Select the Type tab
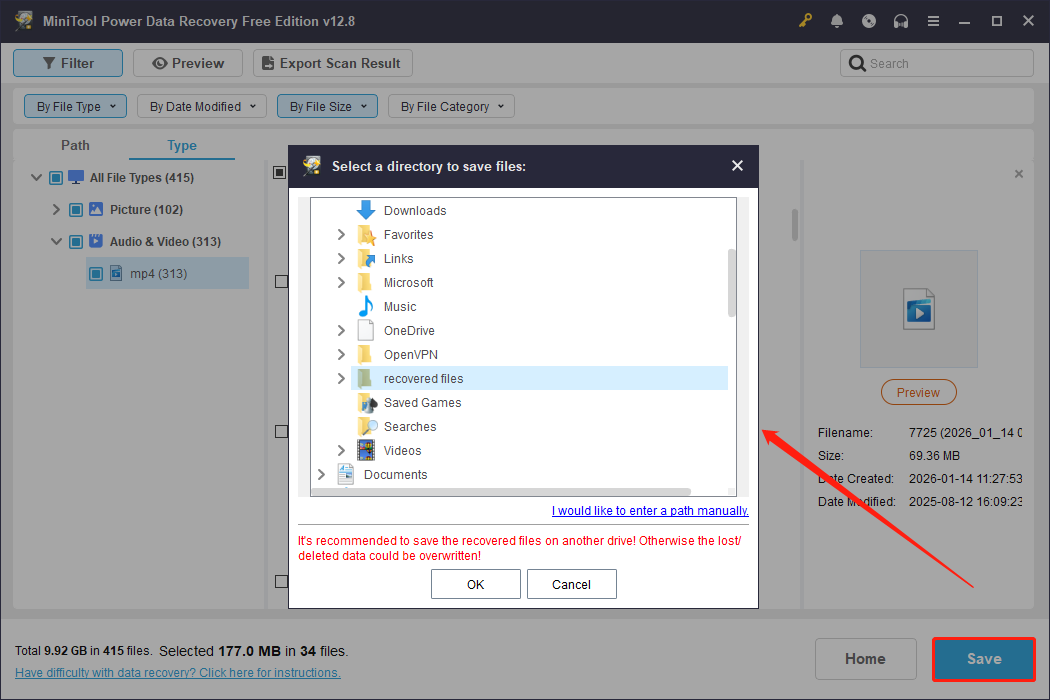Screen dimensions: 1050x700 click(x=181, y=145)
